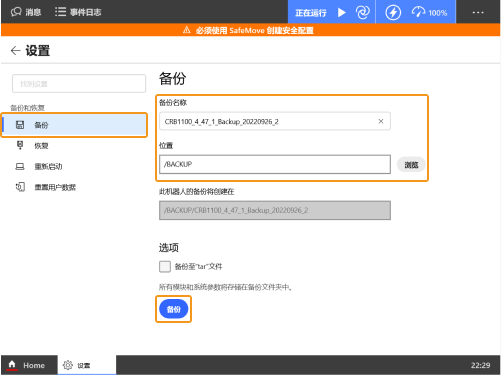501x375 pixels.
Task: Click the greyed backup path field
Action: pyautogui.click(x=275, y=210)
